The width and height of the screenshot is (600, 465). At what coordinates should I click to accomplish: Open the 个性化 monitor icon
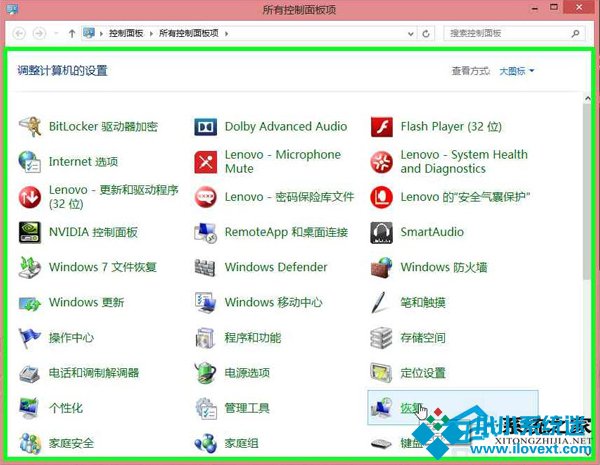30,408
